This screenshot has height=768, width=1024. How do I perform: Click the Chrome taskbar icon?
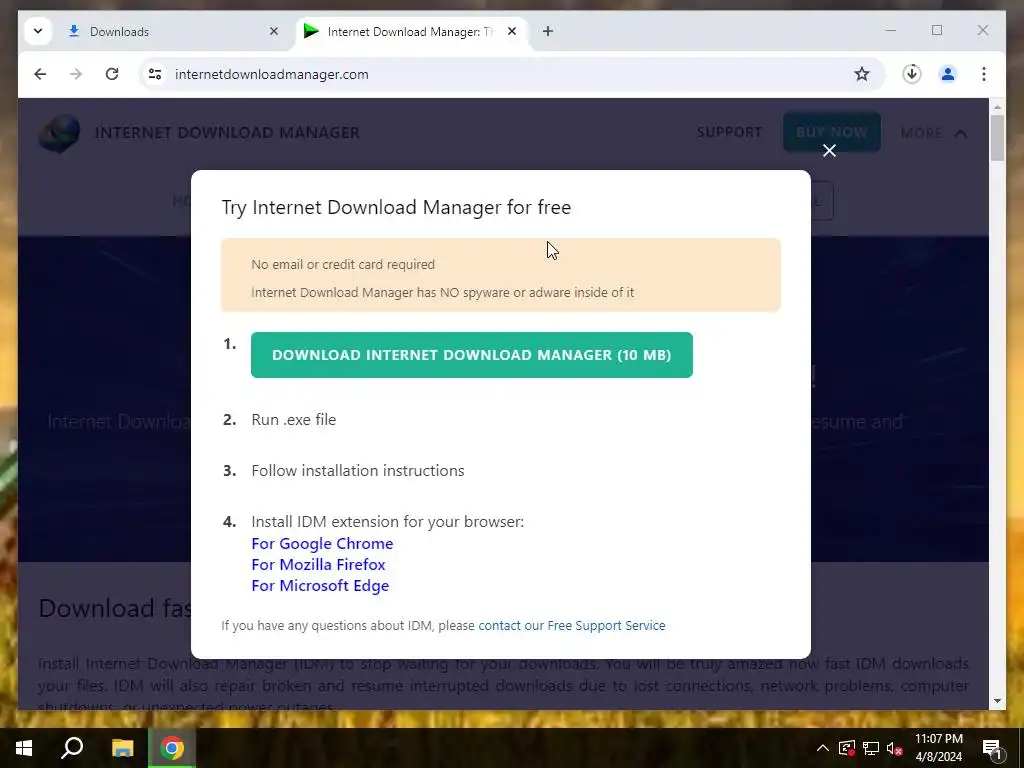(172, 748)
